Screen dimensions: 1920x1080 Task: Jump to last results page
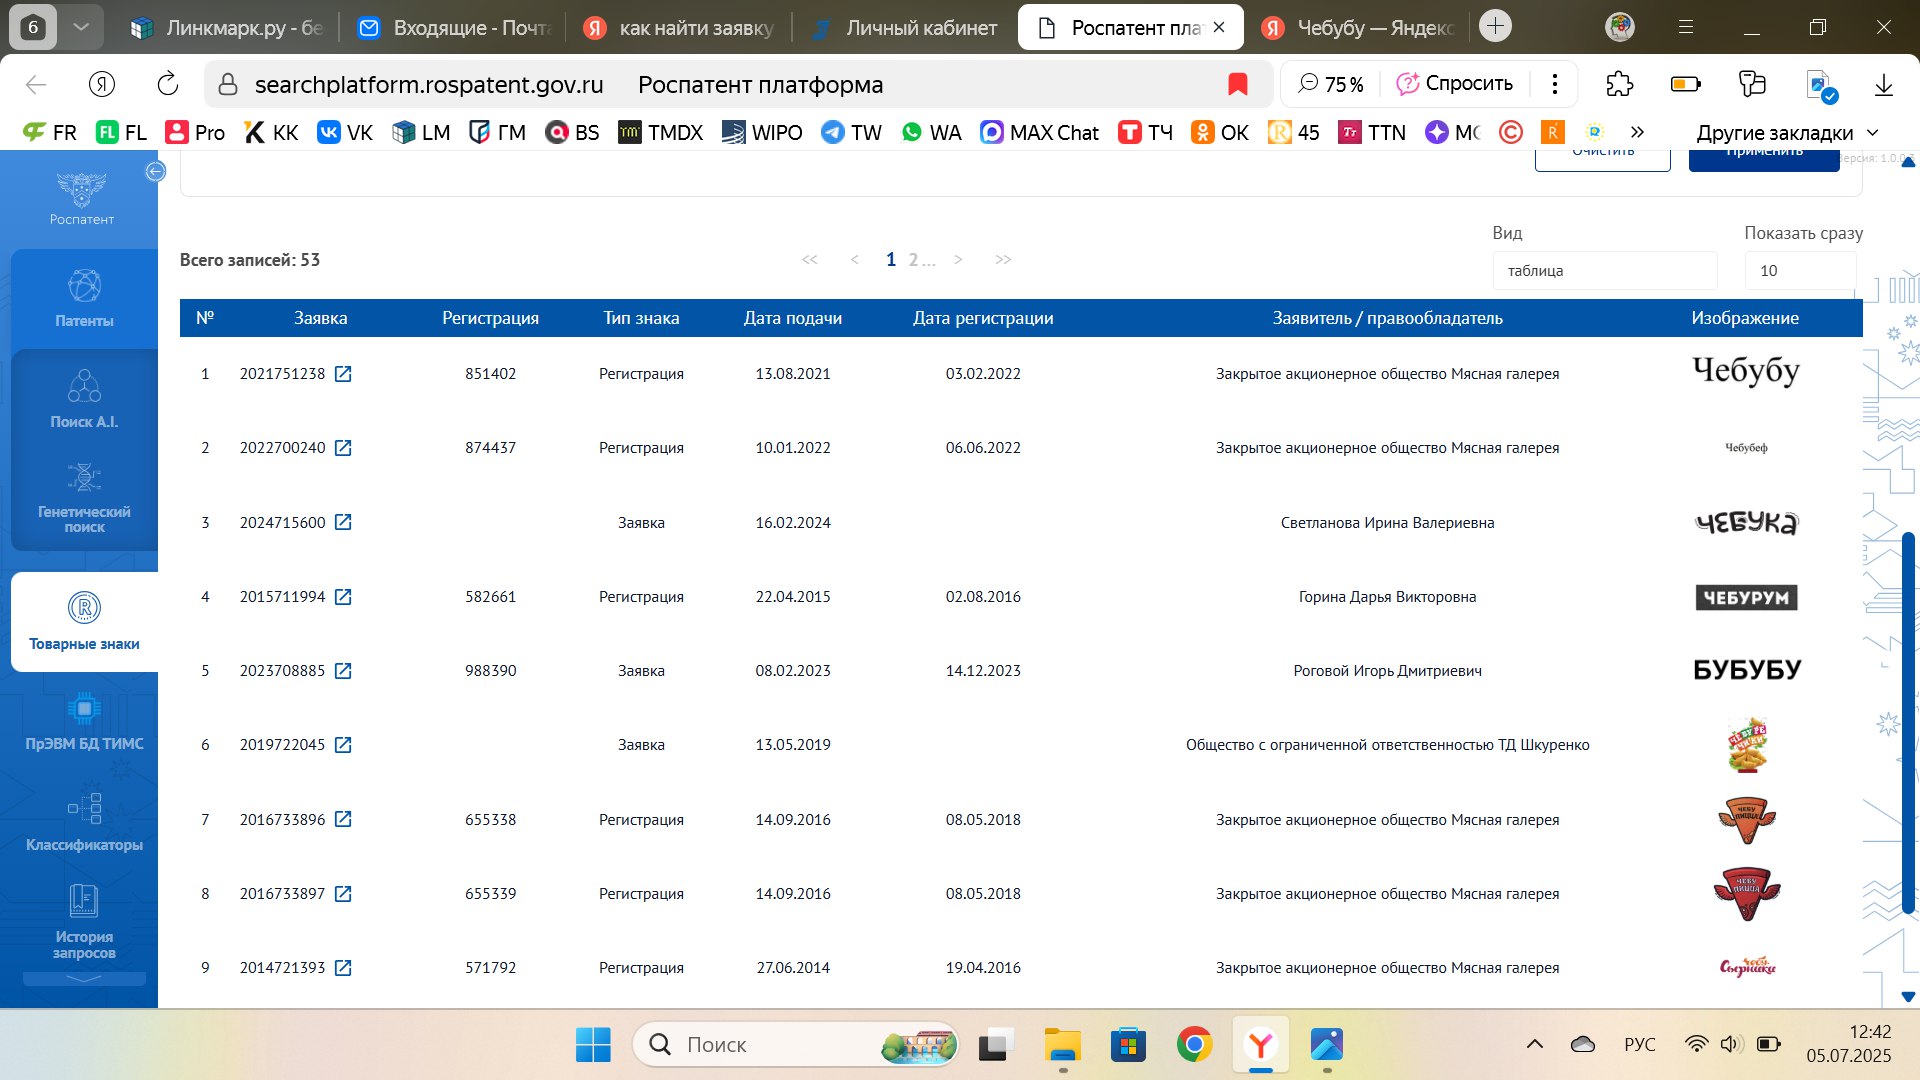point(1003,260)
